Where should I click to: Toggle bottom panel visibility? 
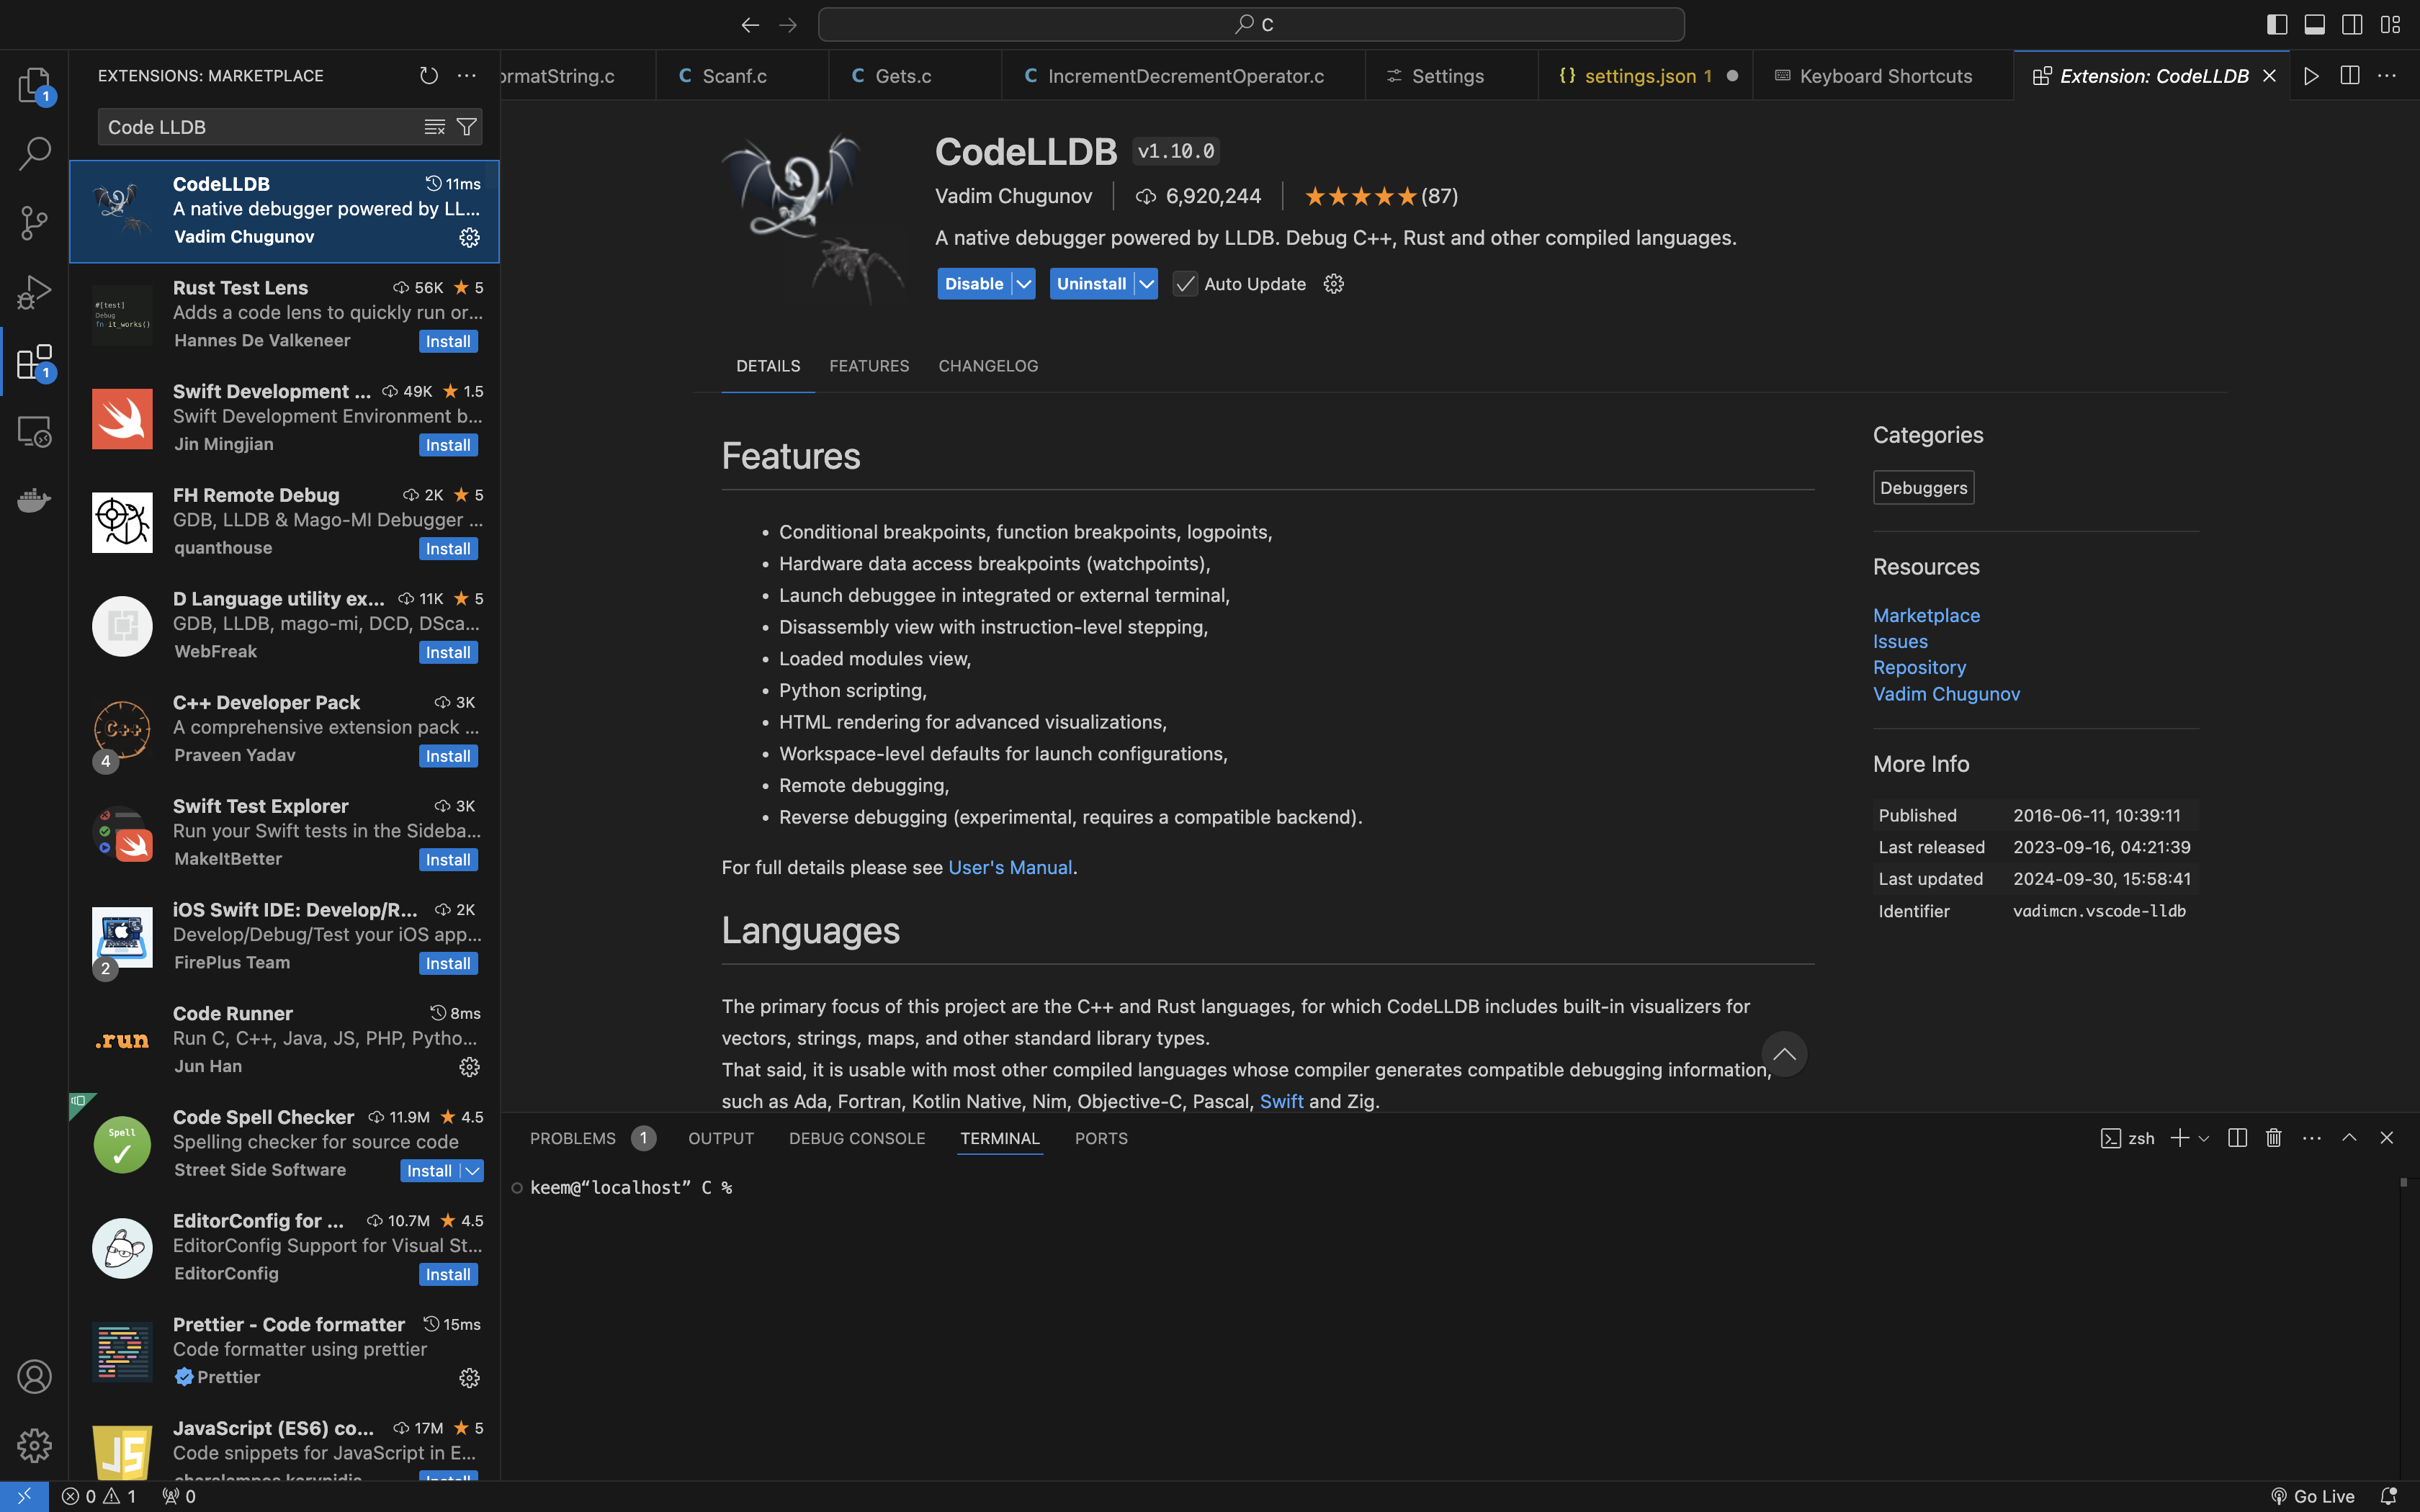click(2314, 25)
